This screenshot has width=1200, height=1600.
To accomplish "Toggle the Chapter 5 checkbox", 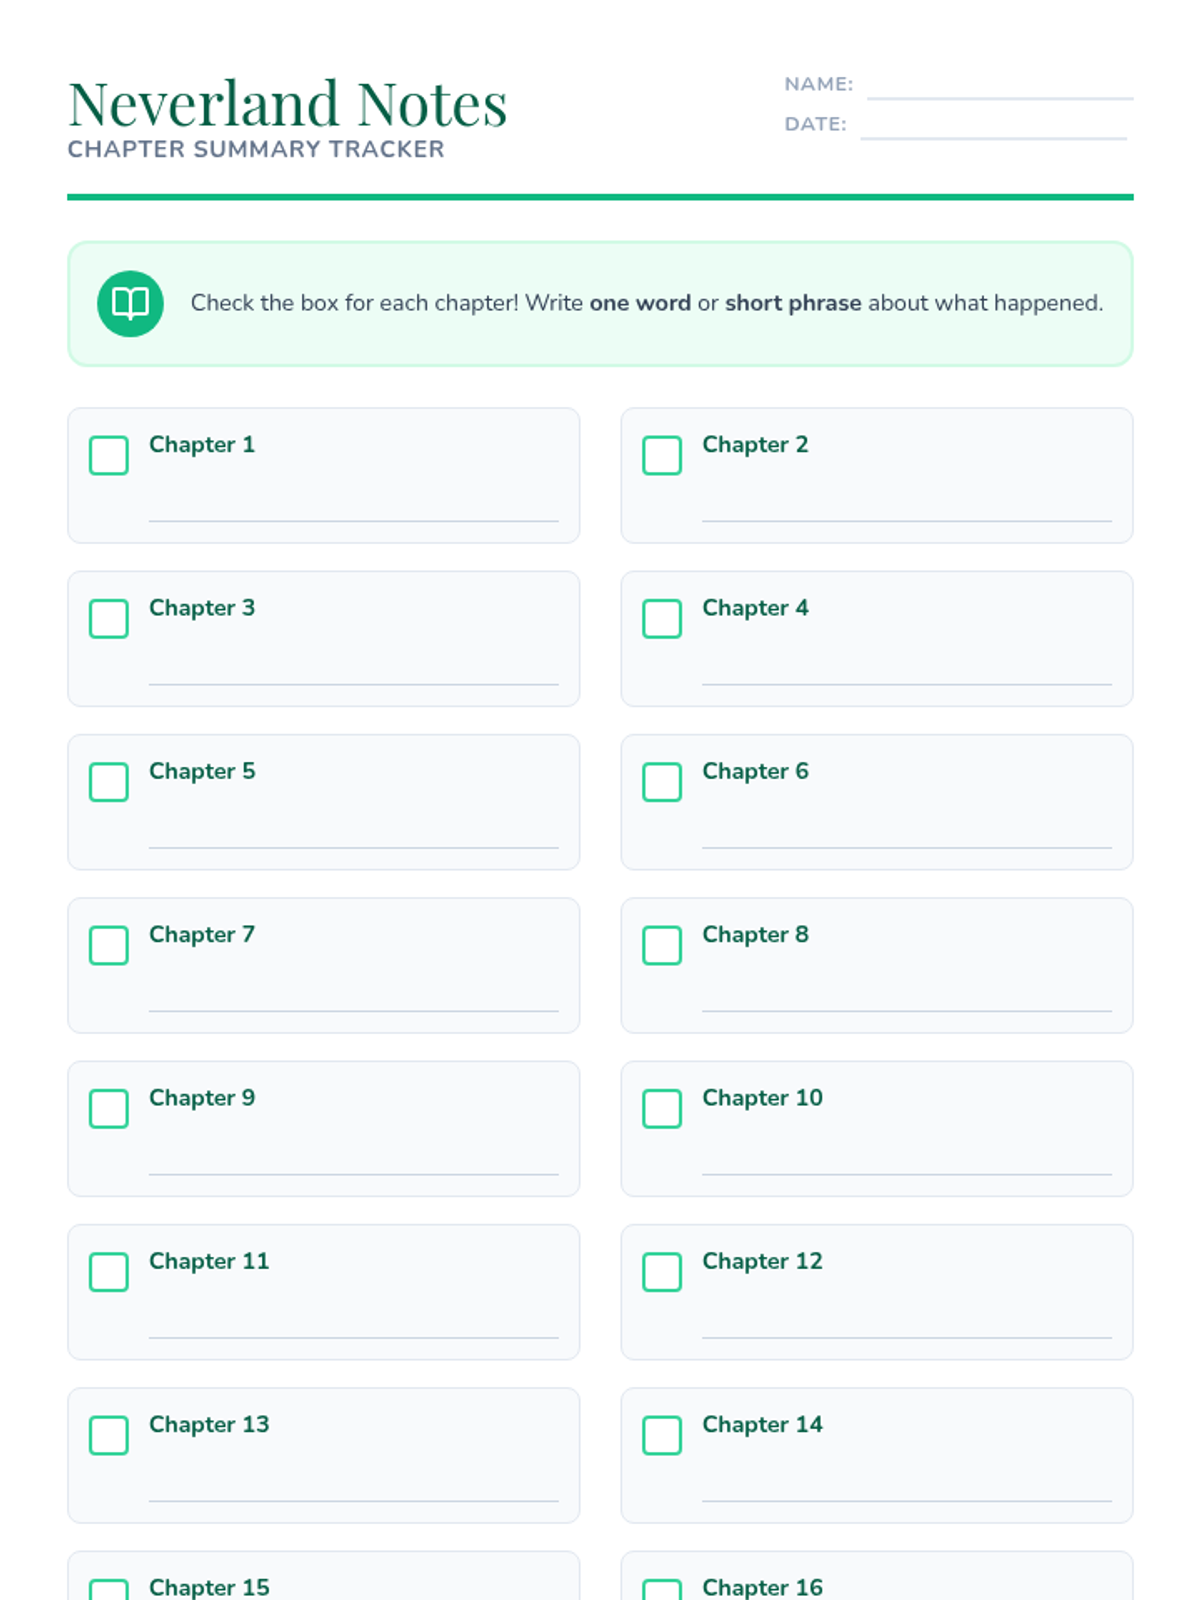I will (109, 782).
